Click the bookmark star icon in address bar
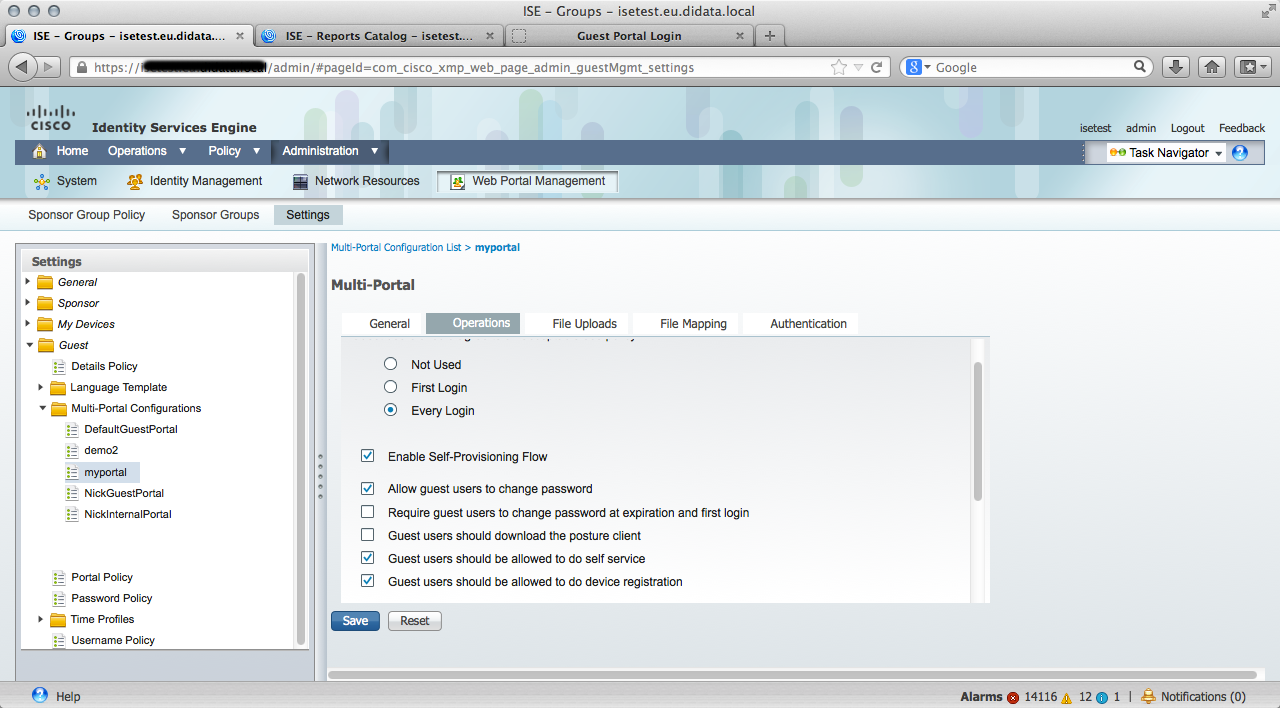Viewport: 1280px width, 708px height. (838, 67)
